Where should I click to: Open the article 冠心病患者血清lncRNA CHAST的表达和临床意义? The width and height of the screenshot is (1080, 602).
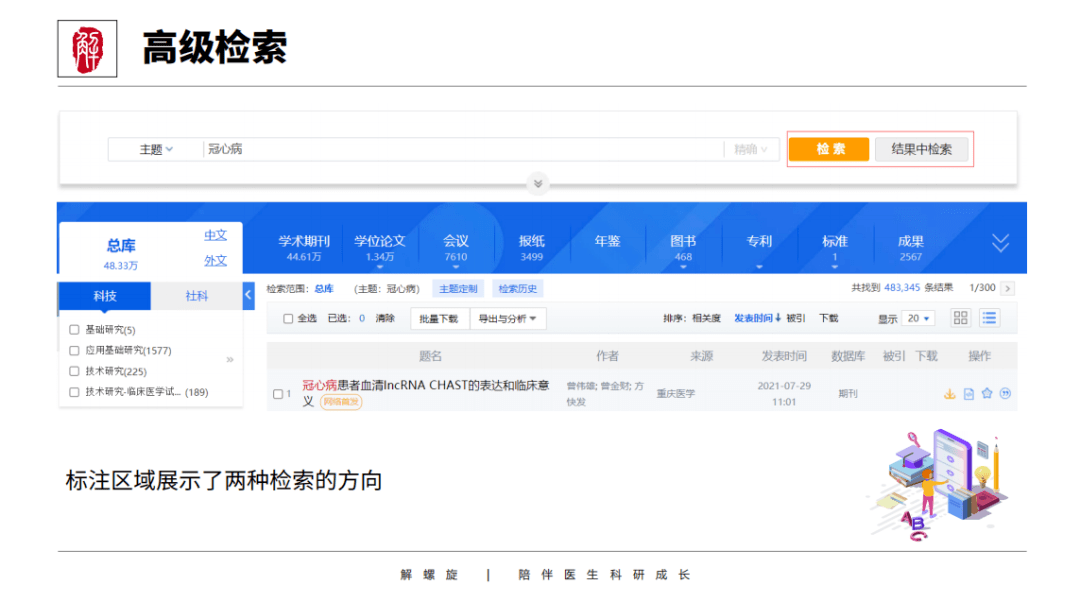click(426, 393)
